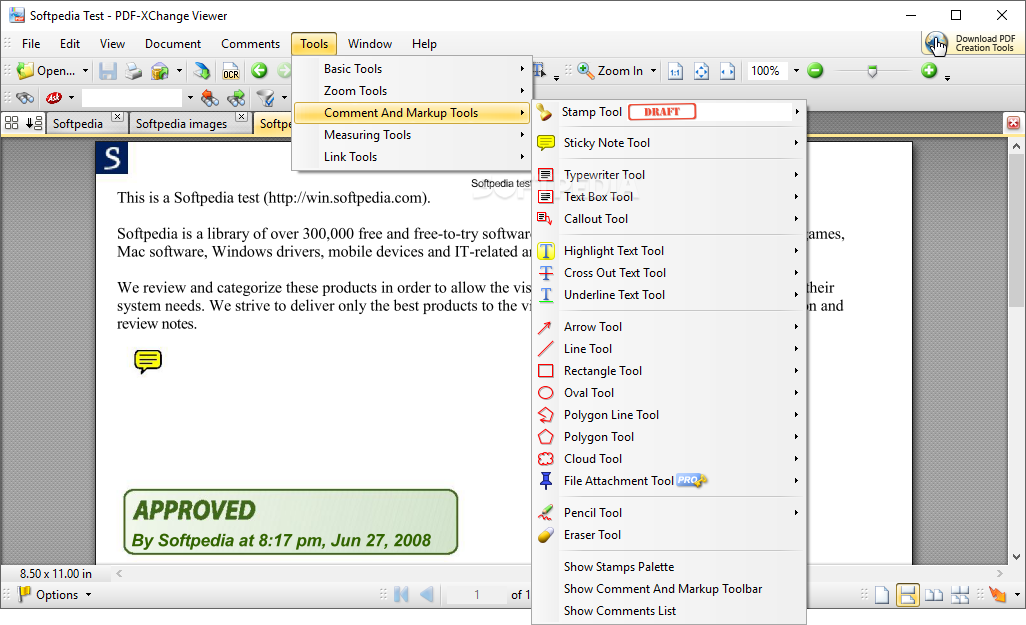Expand the Options dropdown arrow
This screenshot has height=625, width=1026.
[x=88, y=594]
